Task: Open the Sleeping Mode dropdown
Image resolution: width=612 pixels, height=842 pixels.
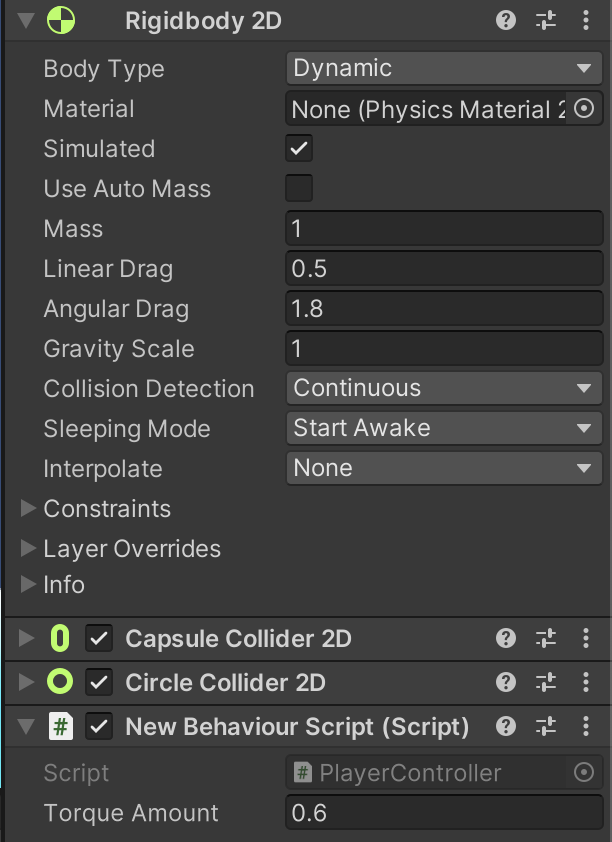Action: click(x=444, y=428)
